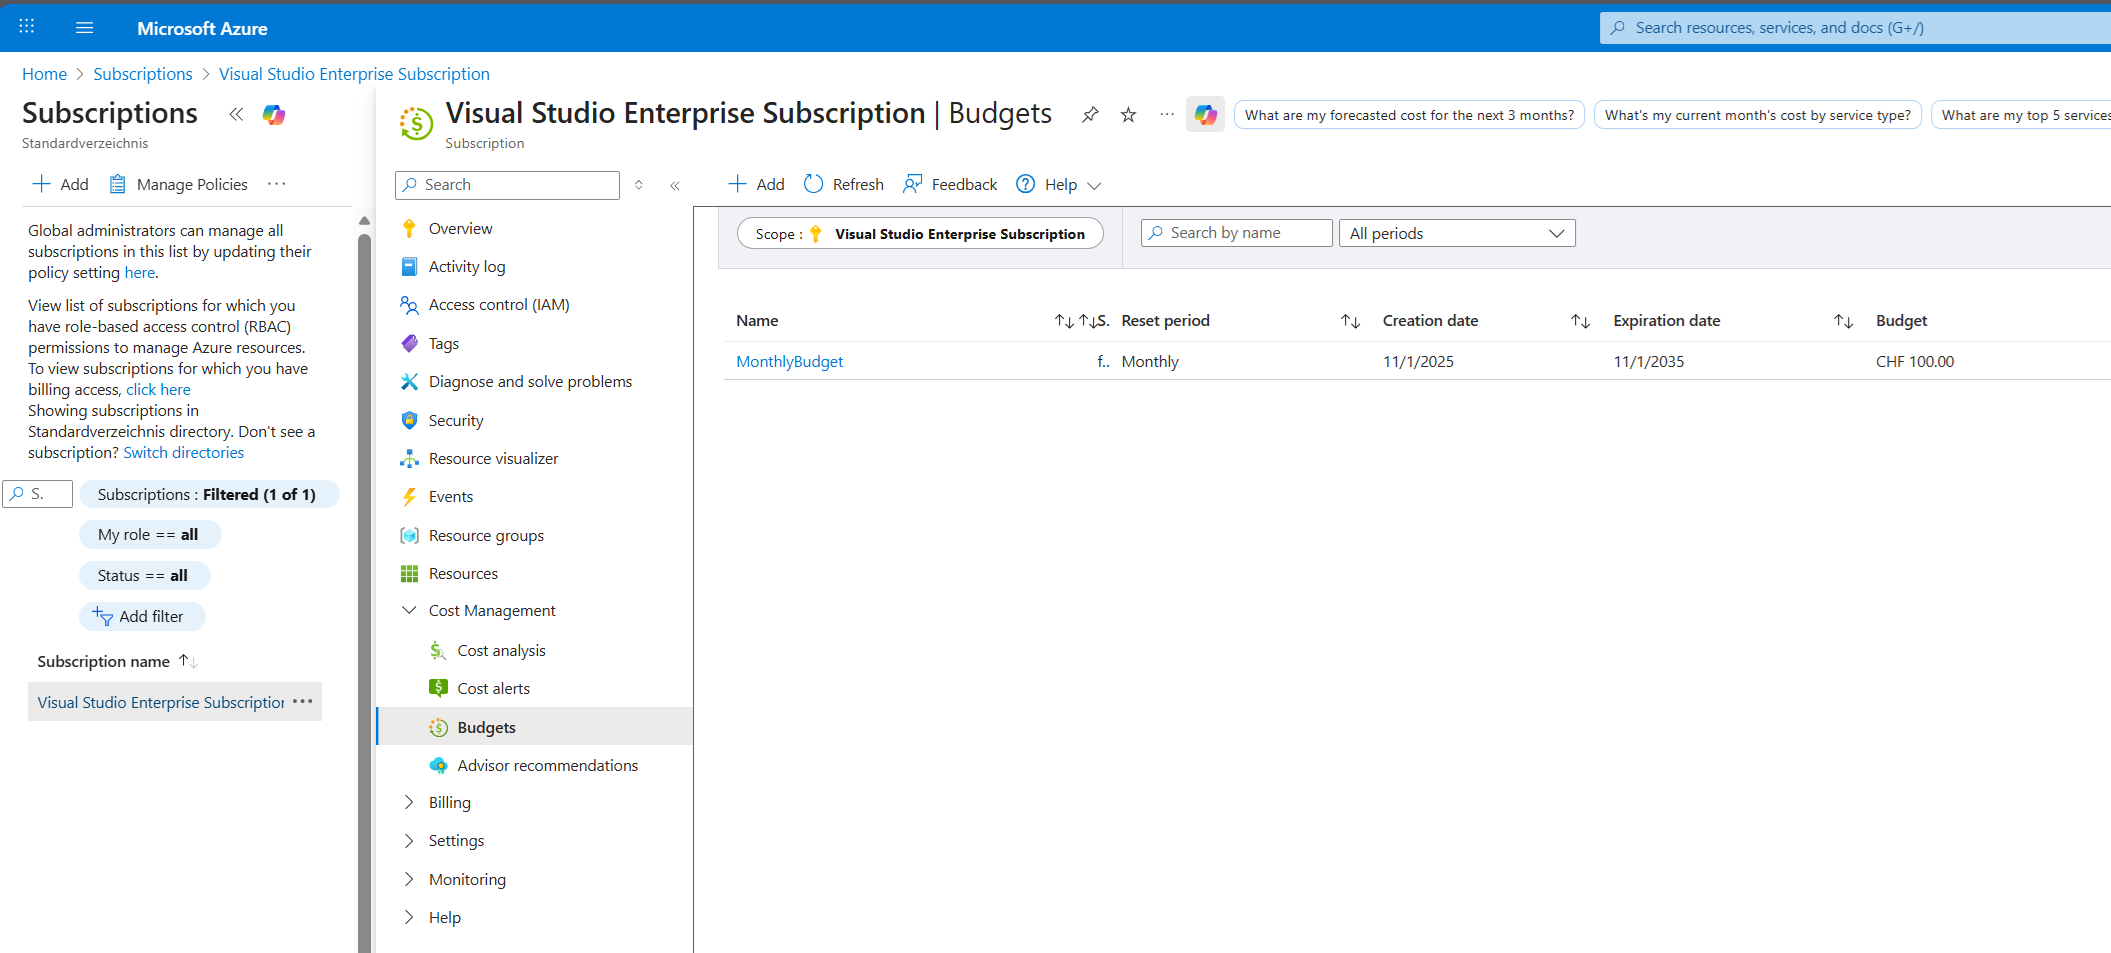The width and height of the screenshot is (2111, 953).
Task: Favorite this page using the star icon
Action: click(x=1128, y=115)
